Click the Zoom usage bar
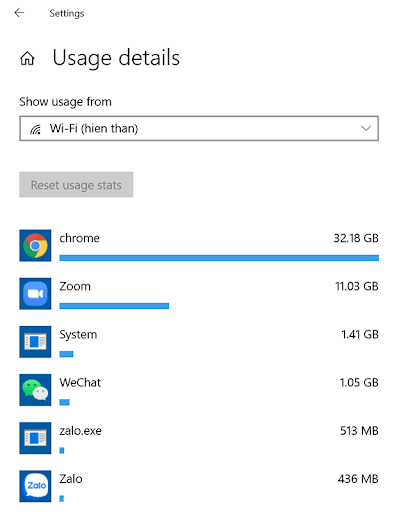This screenshot has height=512, width=410. [x=114, y=306]
